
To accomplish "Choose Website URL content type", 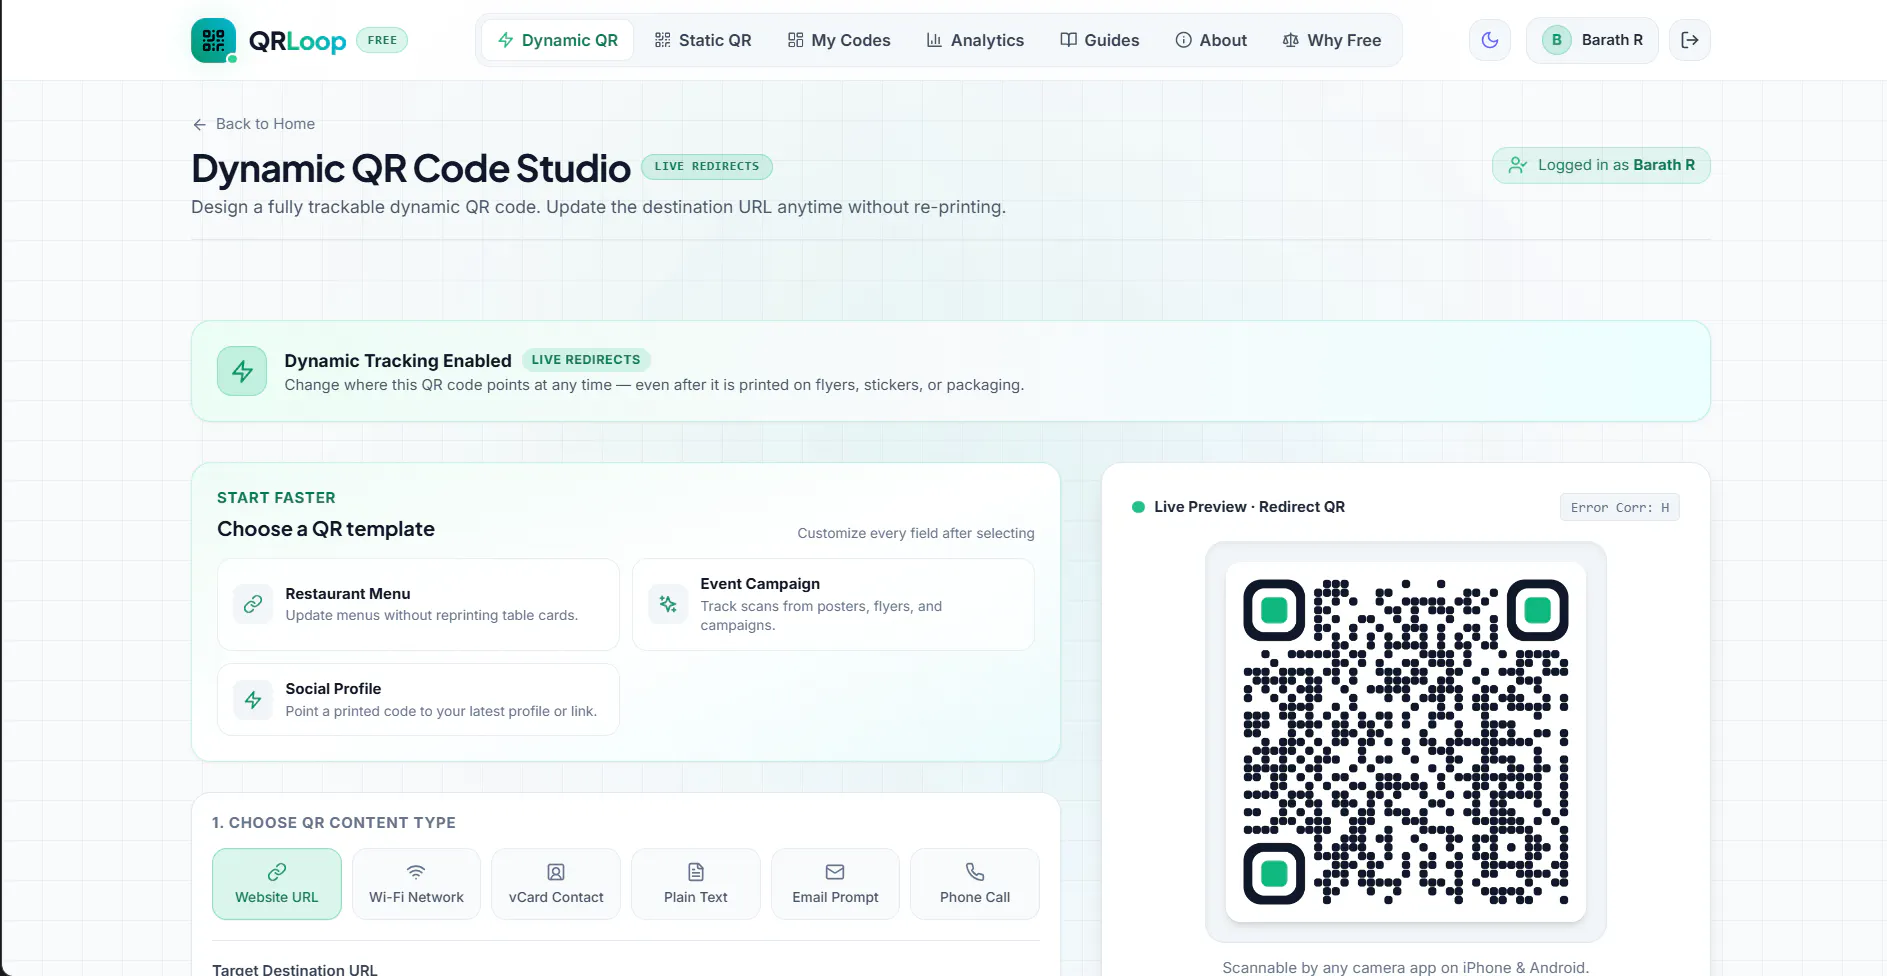I will (277, 884).
